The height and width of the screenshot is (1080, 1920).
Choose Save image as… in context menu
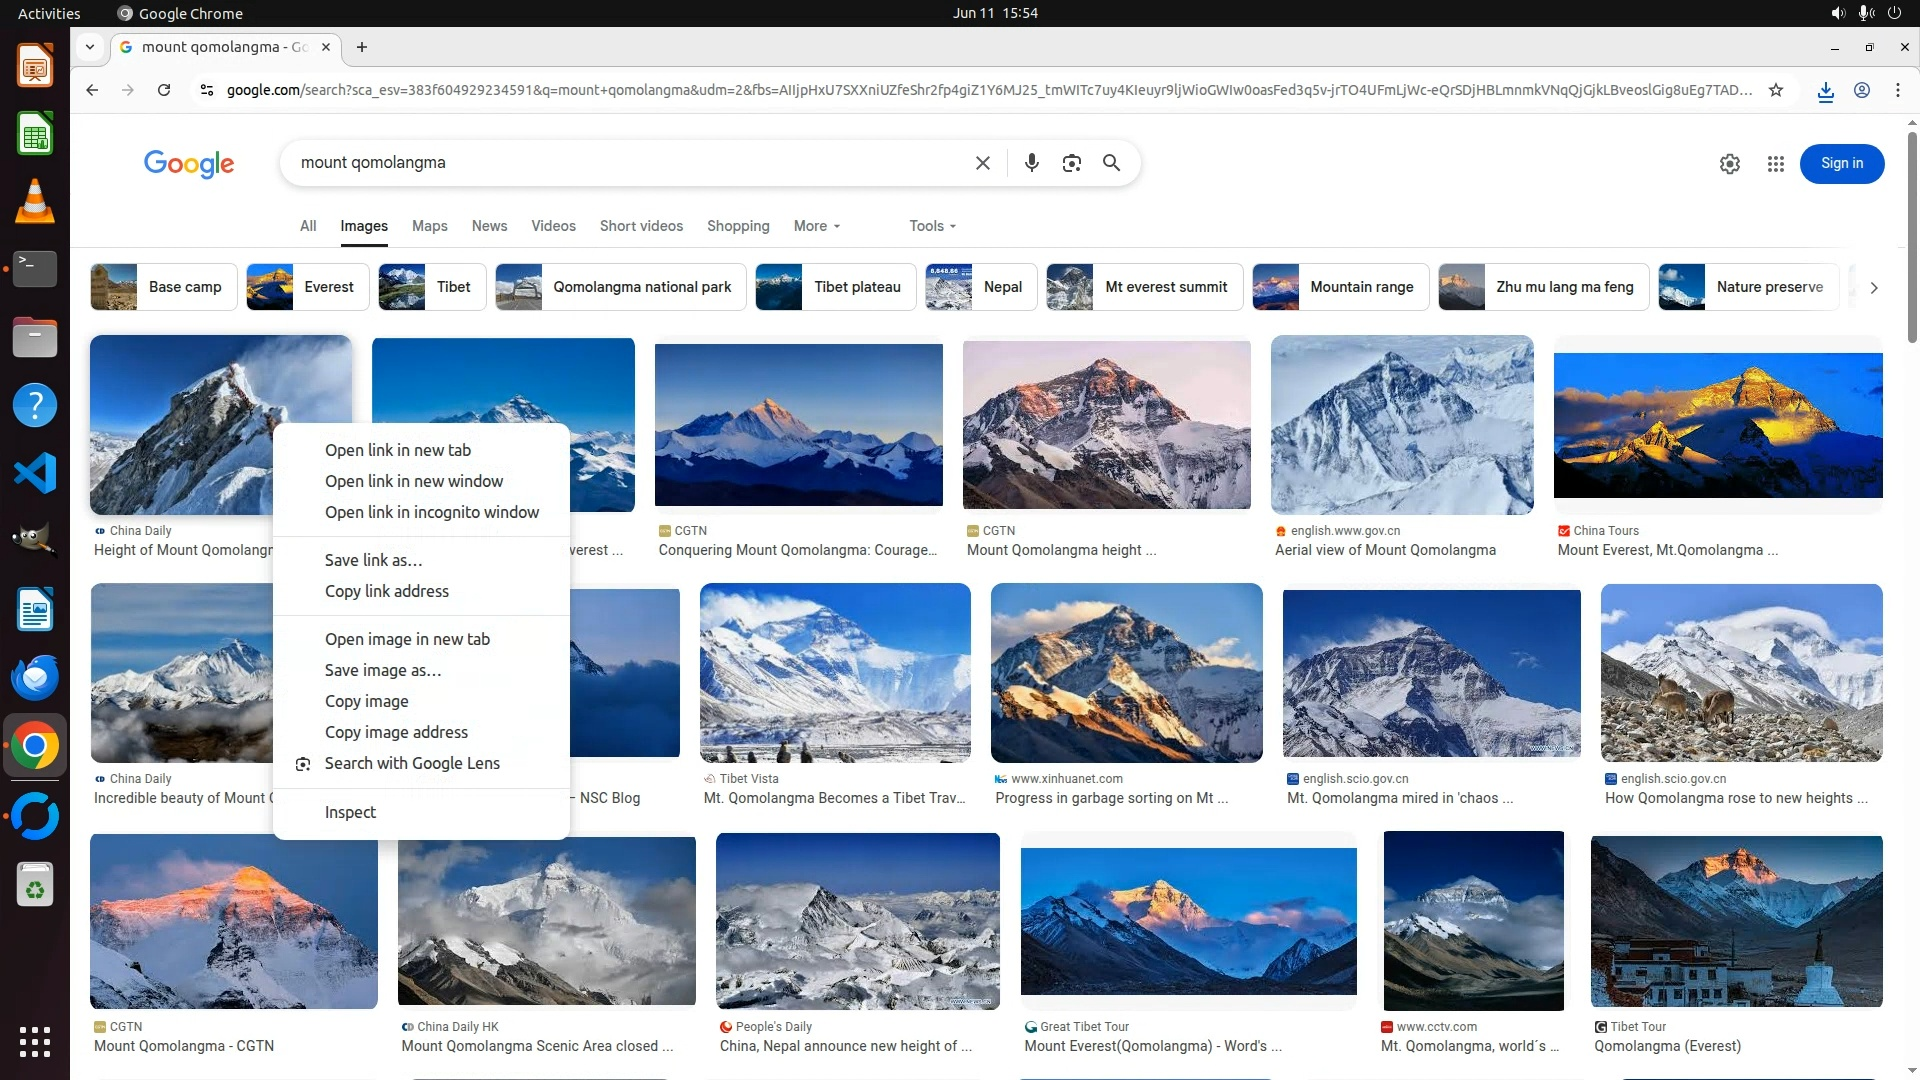[383, 670]
